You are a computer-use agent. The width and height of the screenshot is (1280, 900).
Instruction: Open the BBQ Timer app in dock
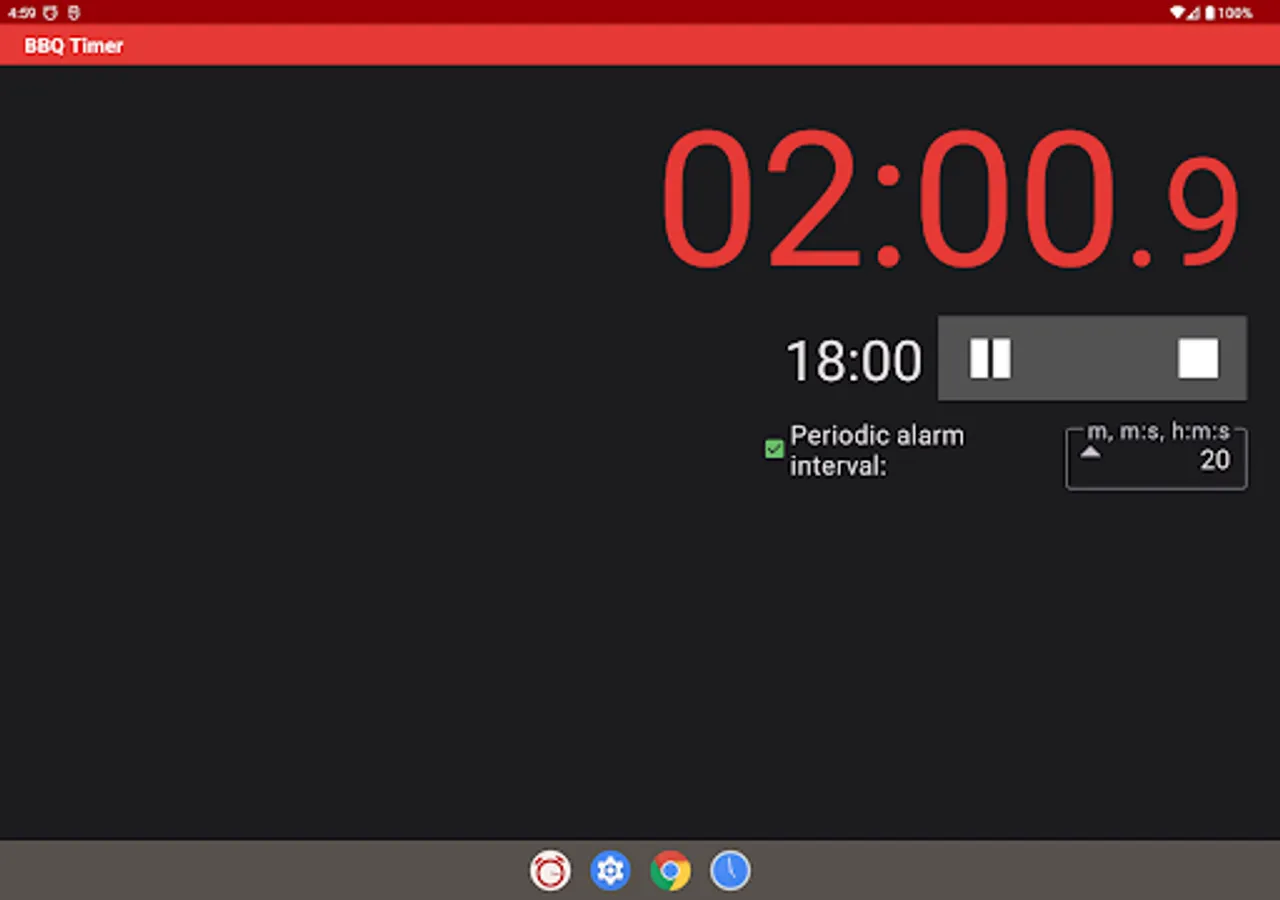pyautogui.click(x=550, y=871)
